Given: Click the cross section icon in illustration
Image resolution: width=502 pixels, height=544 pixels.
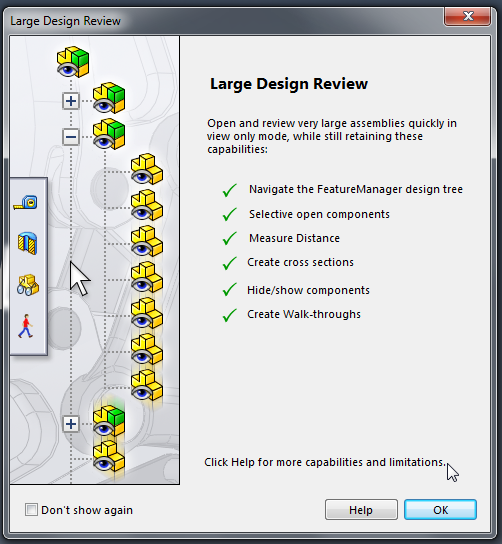Looking at the screenshot, I should click(27, 243).
